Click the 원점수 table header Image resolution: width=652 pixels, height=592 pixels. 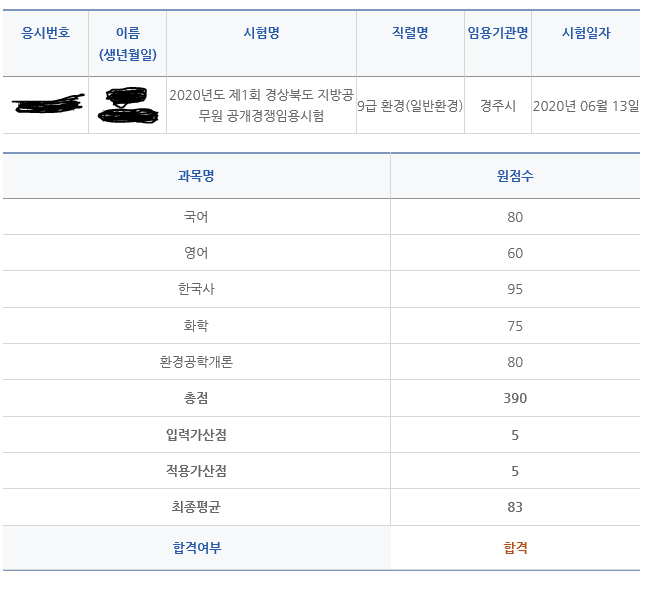pos(515,176)
